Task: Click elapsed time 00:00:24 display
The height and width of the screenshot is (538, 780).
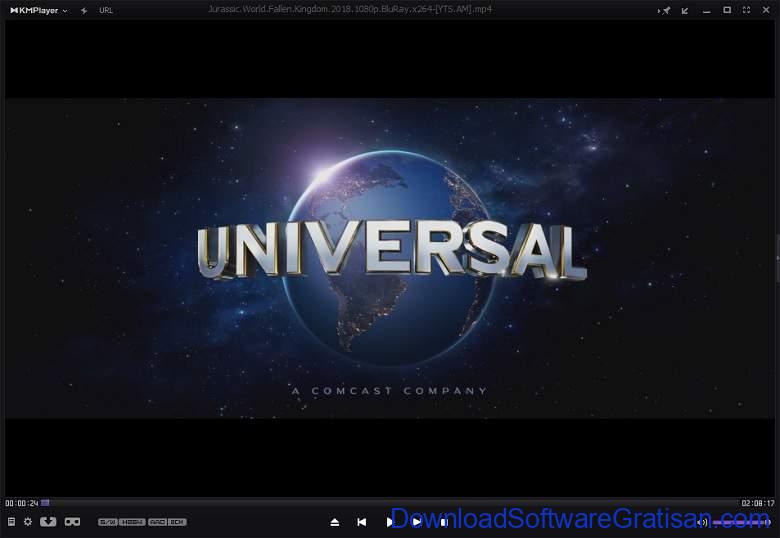Action: click(21, 503)
